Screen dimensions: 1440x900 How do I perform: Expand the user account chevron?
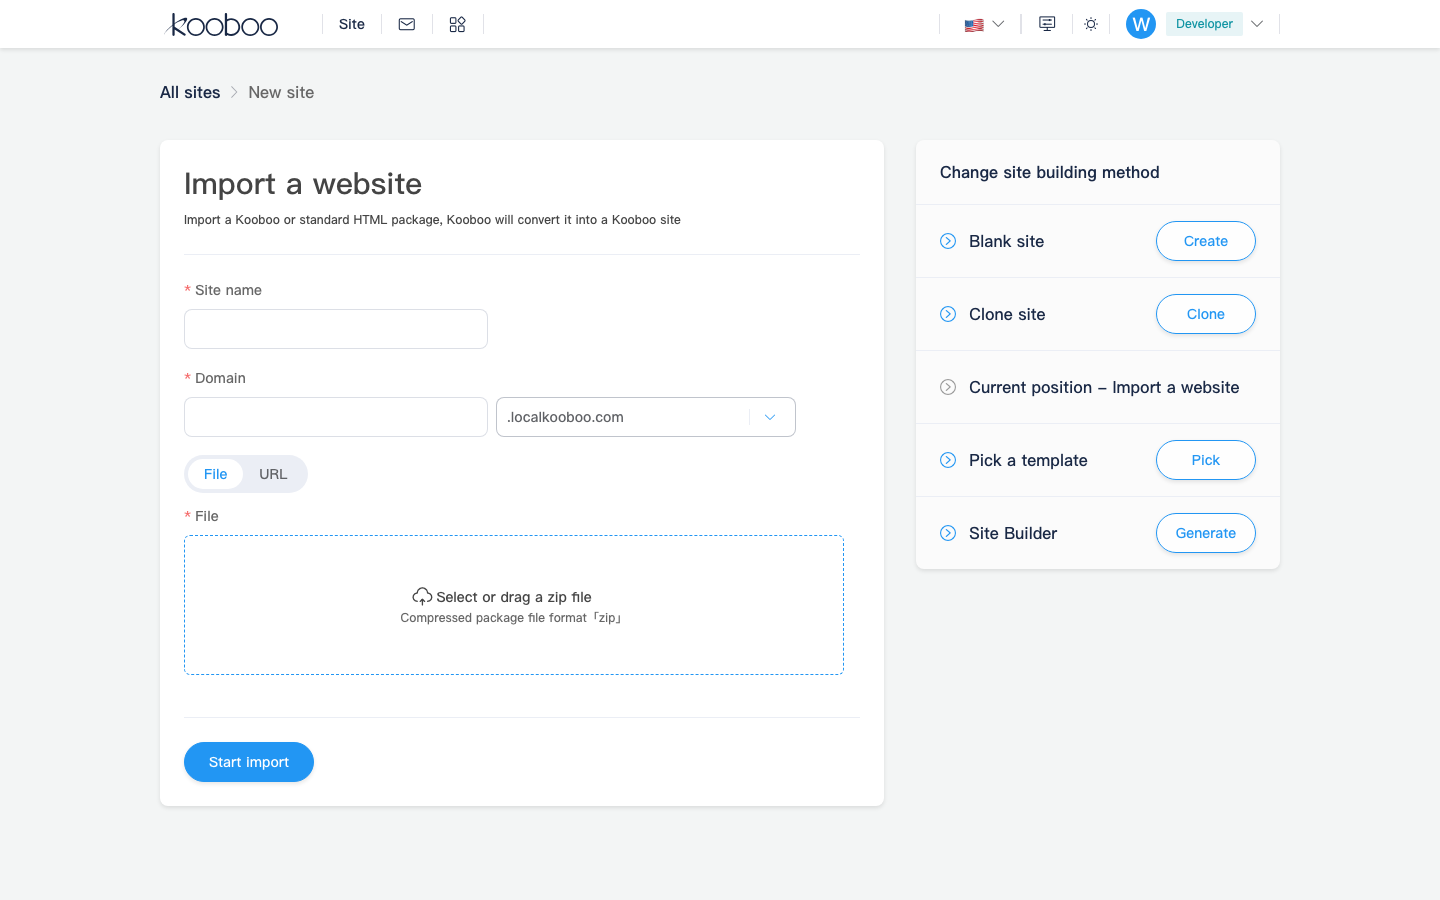coord(1257,24)
